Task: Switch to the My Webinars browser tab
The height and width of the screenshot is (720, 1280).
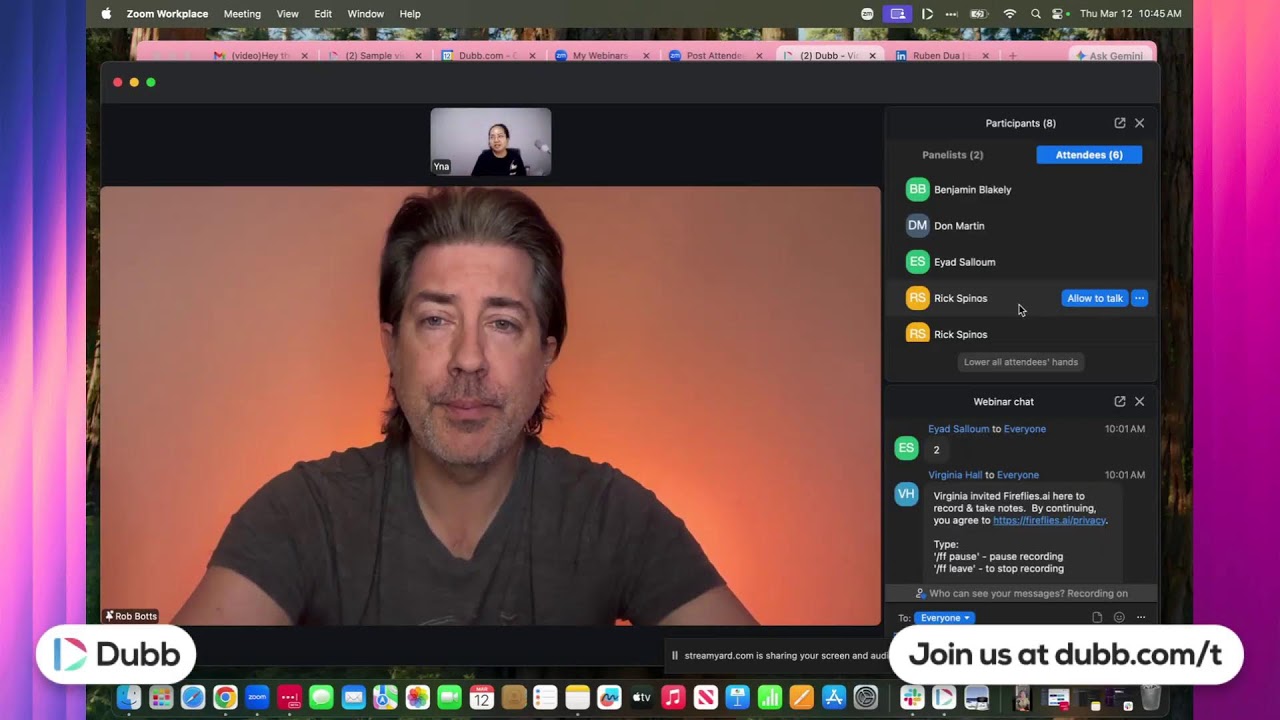Action: (x=600, y=56)
